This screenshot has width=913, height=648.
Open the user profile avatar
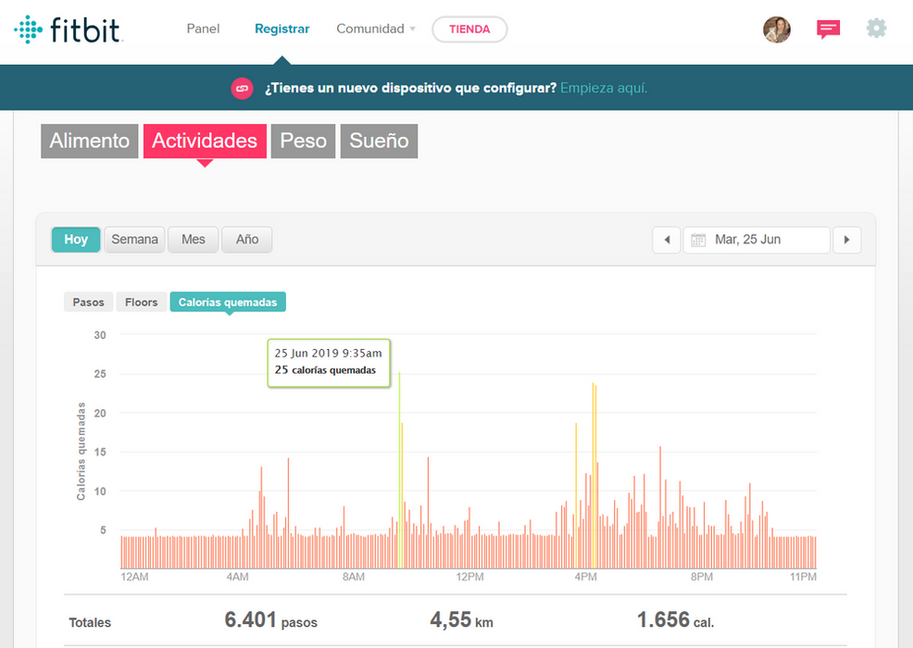(x=777, y=29)
